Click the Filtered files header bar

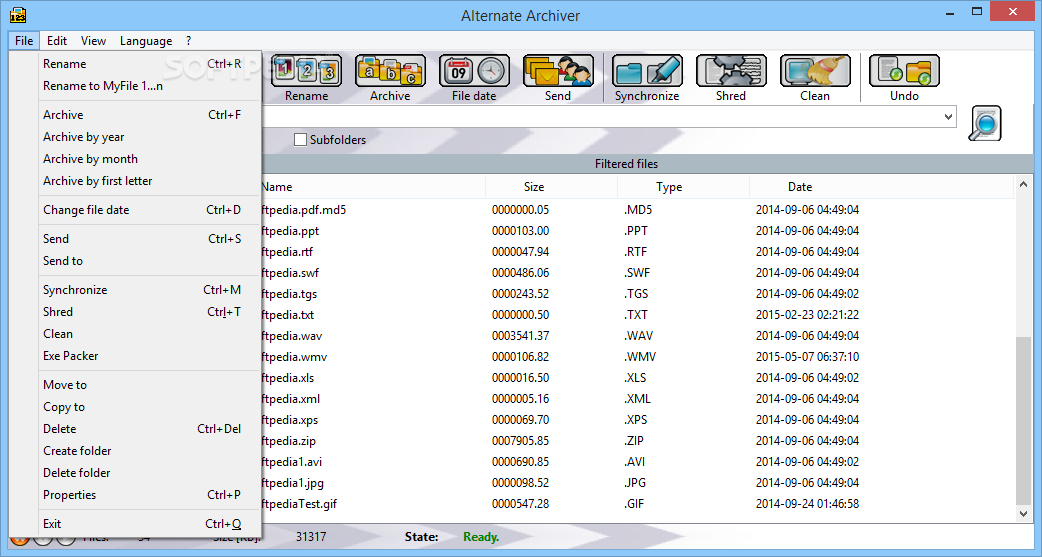pyautogui.click(x=646, y=164)
